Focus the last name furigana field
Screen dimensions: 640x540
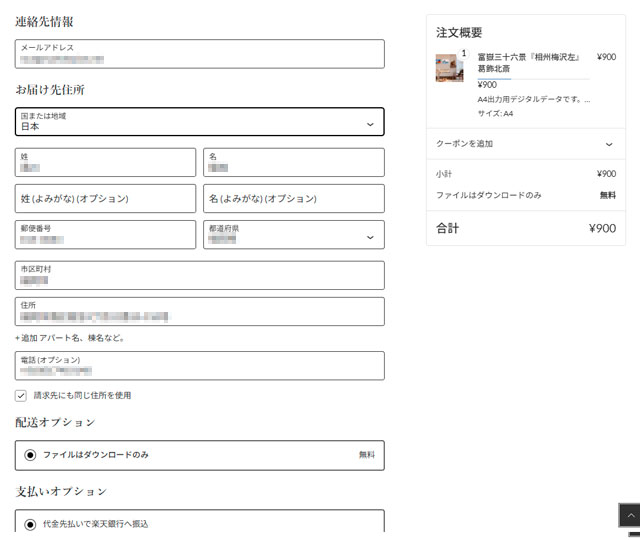tap(105, 199)
